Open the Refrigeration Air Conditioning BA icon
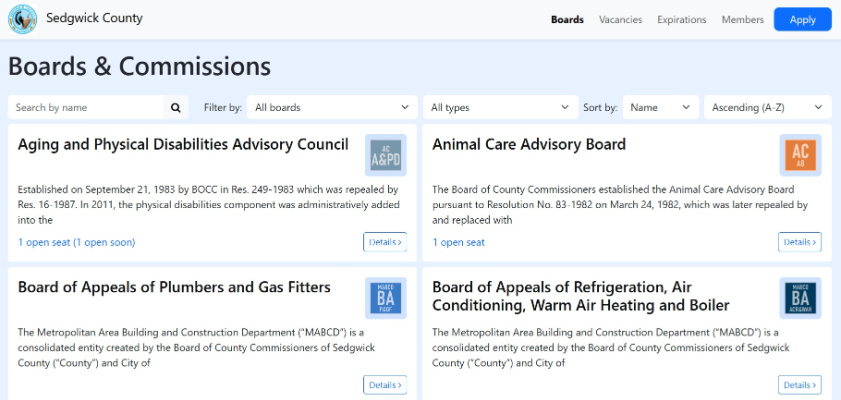The height and width of the screenshot is (400, 841). point(800,298)
